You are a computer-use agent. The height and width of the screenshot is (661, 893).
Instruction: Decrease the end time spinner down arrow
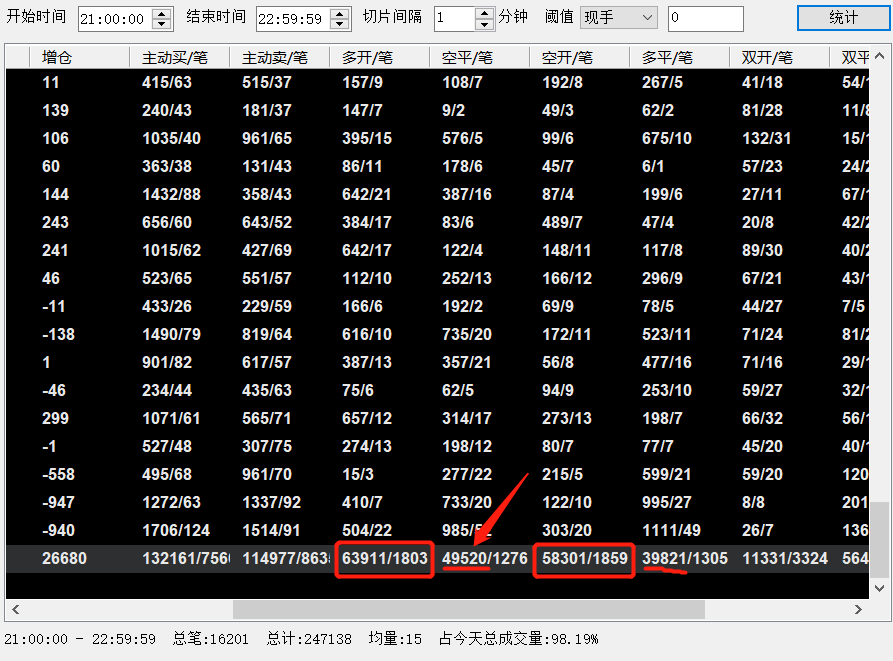point(340,24)
